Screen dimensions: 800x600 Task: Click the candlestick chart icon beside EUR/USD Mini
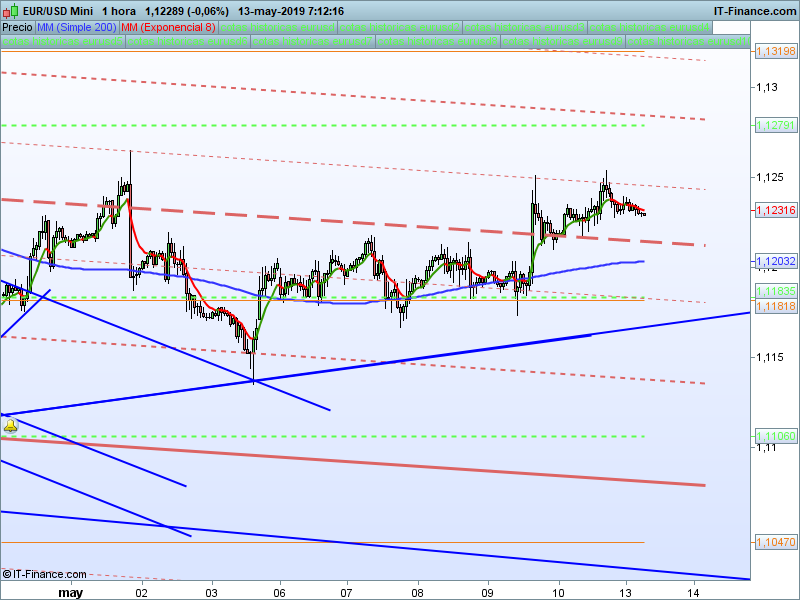(x=11, y=11)
